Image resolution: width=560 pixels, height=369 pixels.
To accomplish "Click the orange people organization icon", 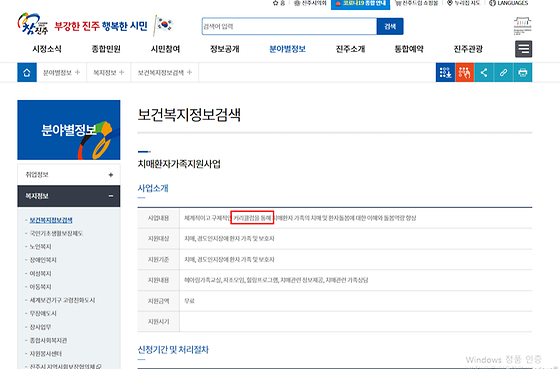I will [x=465, y=73].
